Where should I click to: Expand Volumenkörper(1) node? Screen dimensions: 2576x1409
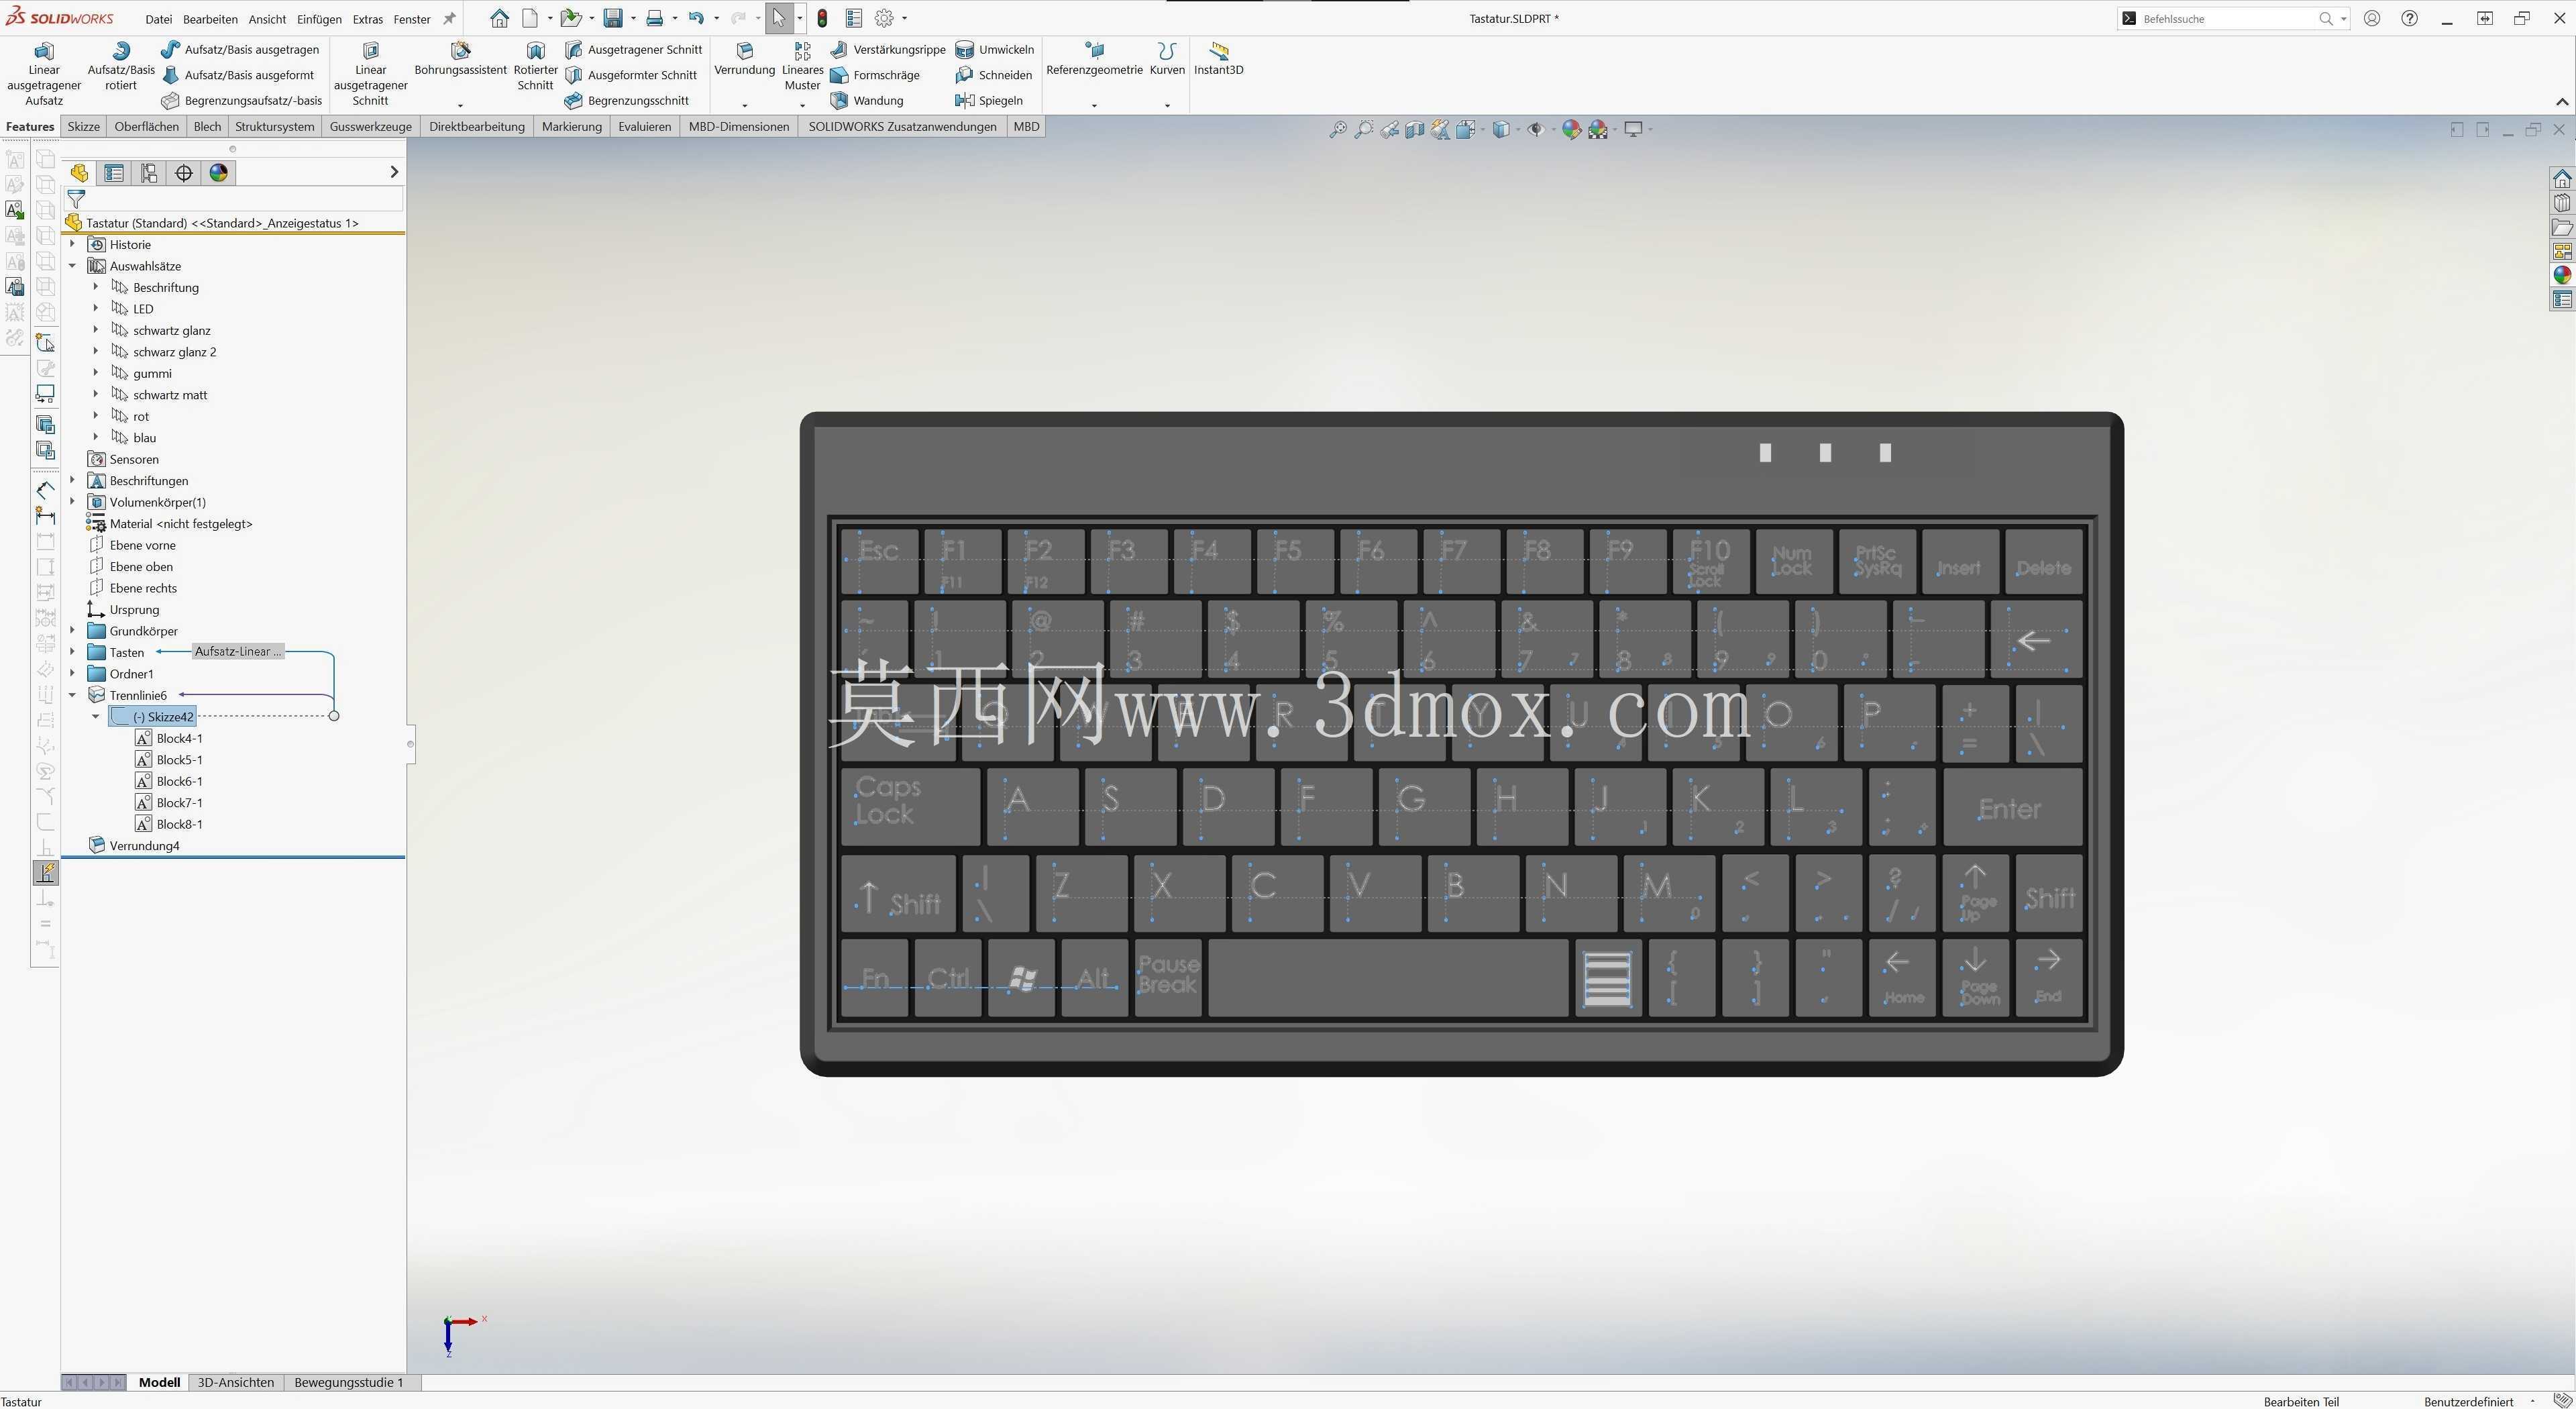tap(72, 502)
